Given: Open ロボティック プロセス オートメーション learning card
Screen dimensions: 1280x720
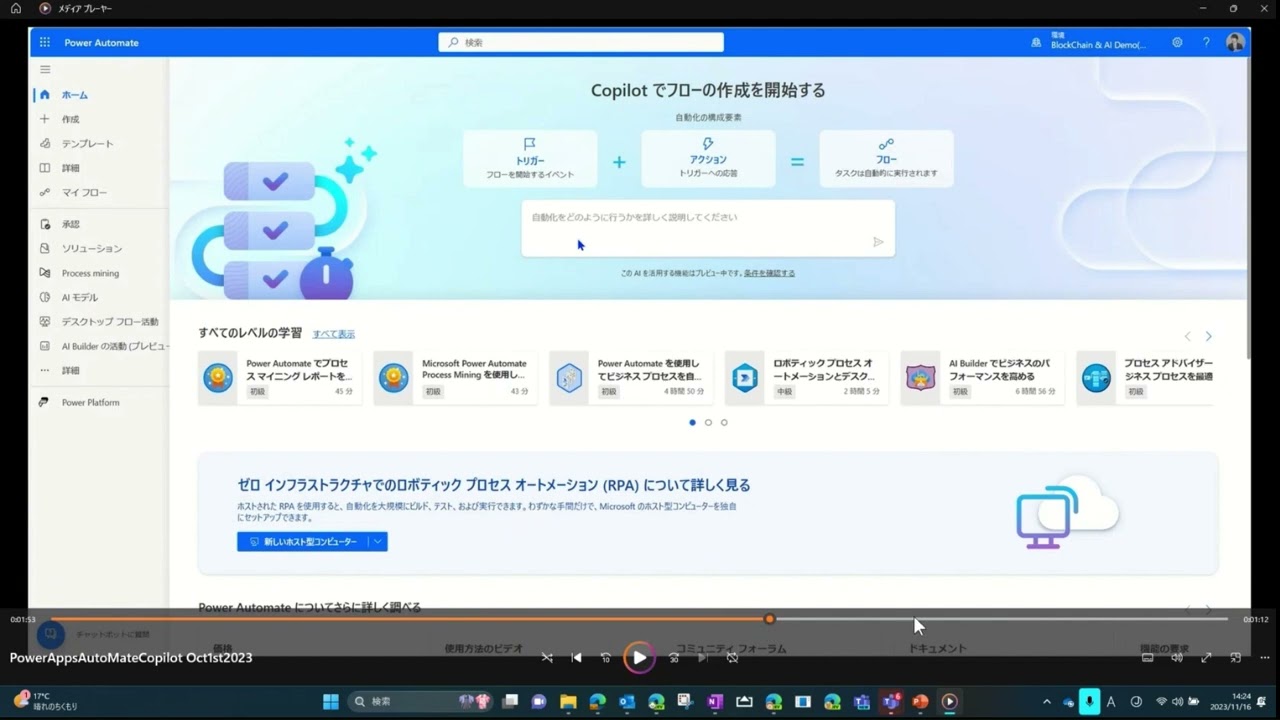Looking at the screenshot, I should point(807,377).
